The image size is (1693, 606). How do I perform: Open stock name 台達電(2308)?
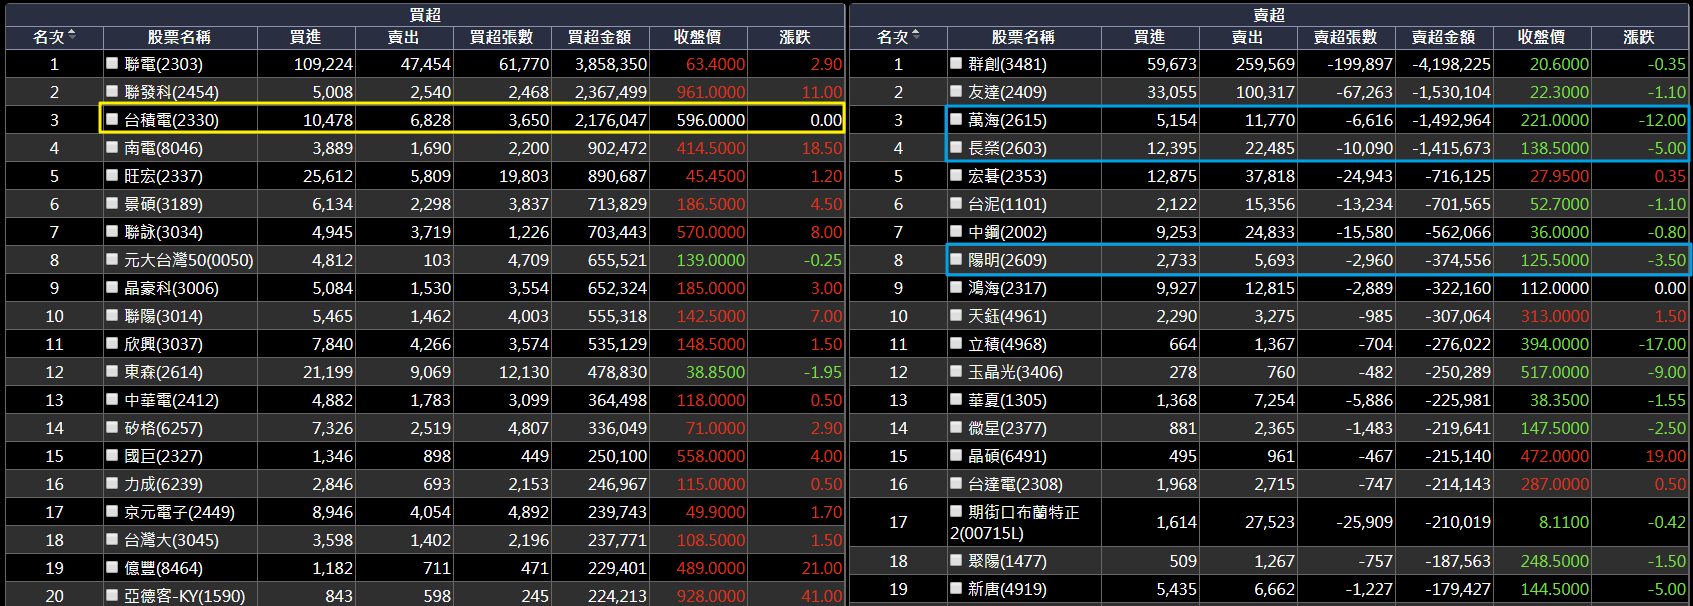coord(1015,484)
